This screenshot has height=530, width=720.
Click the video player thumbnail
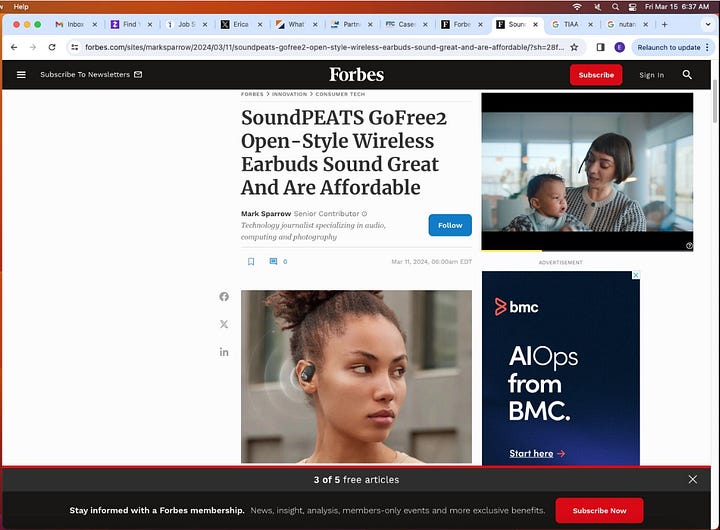(587, 172)
